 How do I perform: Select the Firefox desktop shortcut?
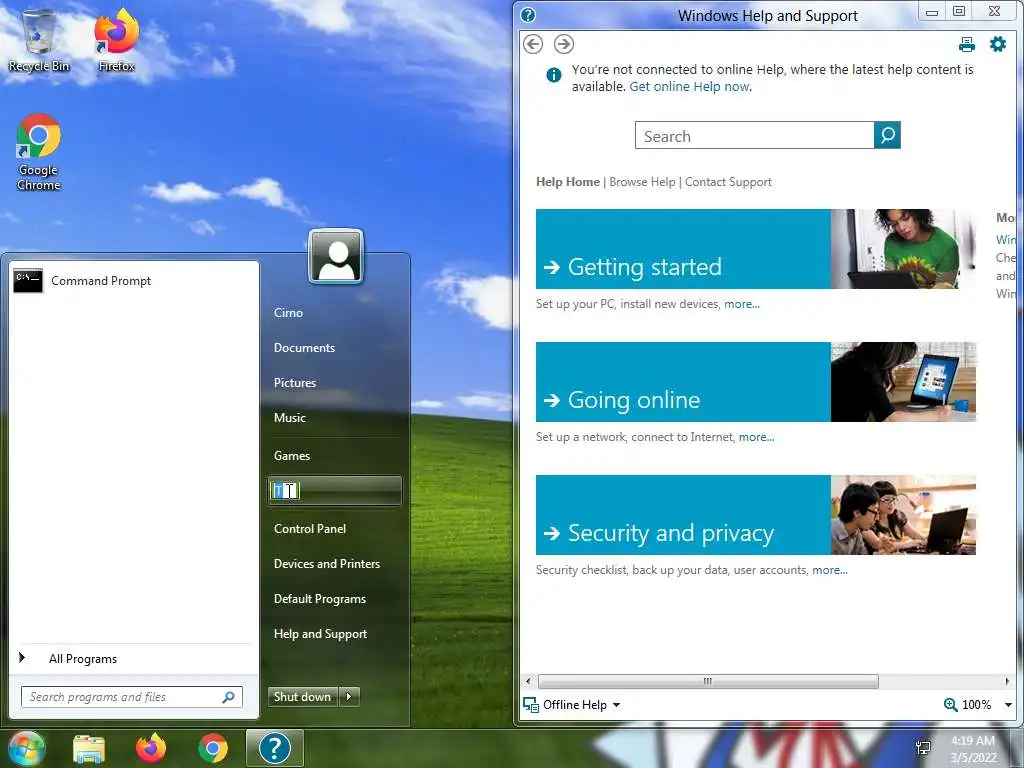(117, 40)
